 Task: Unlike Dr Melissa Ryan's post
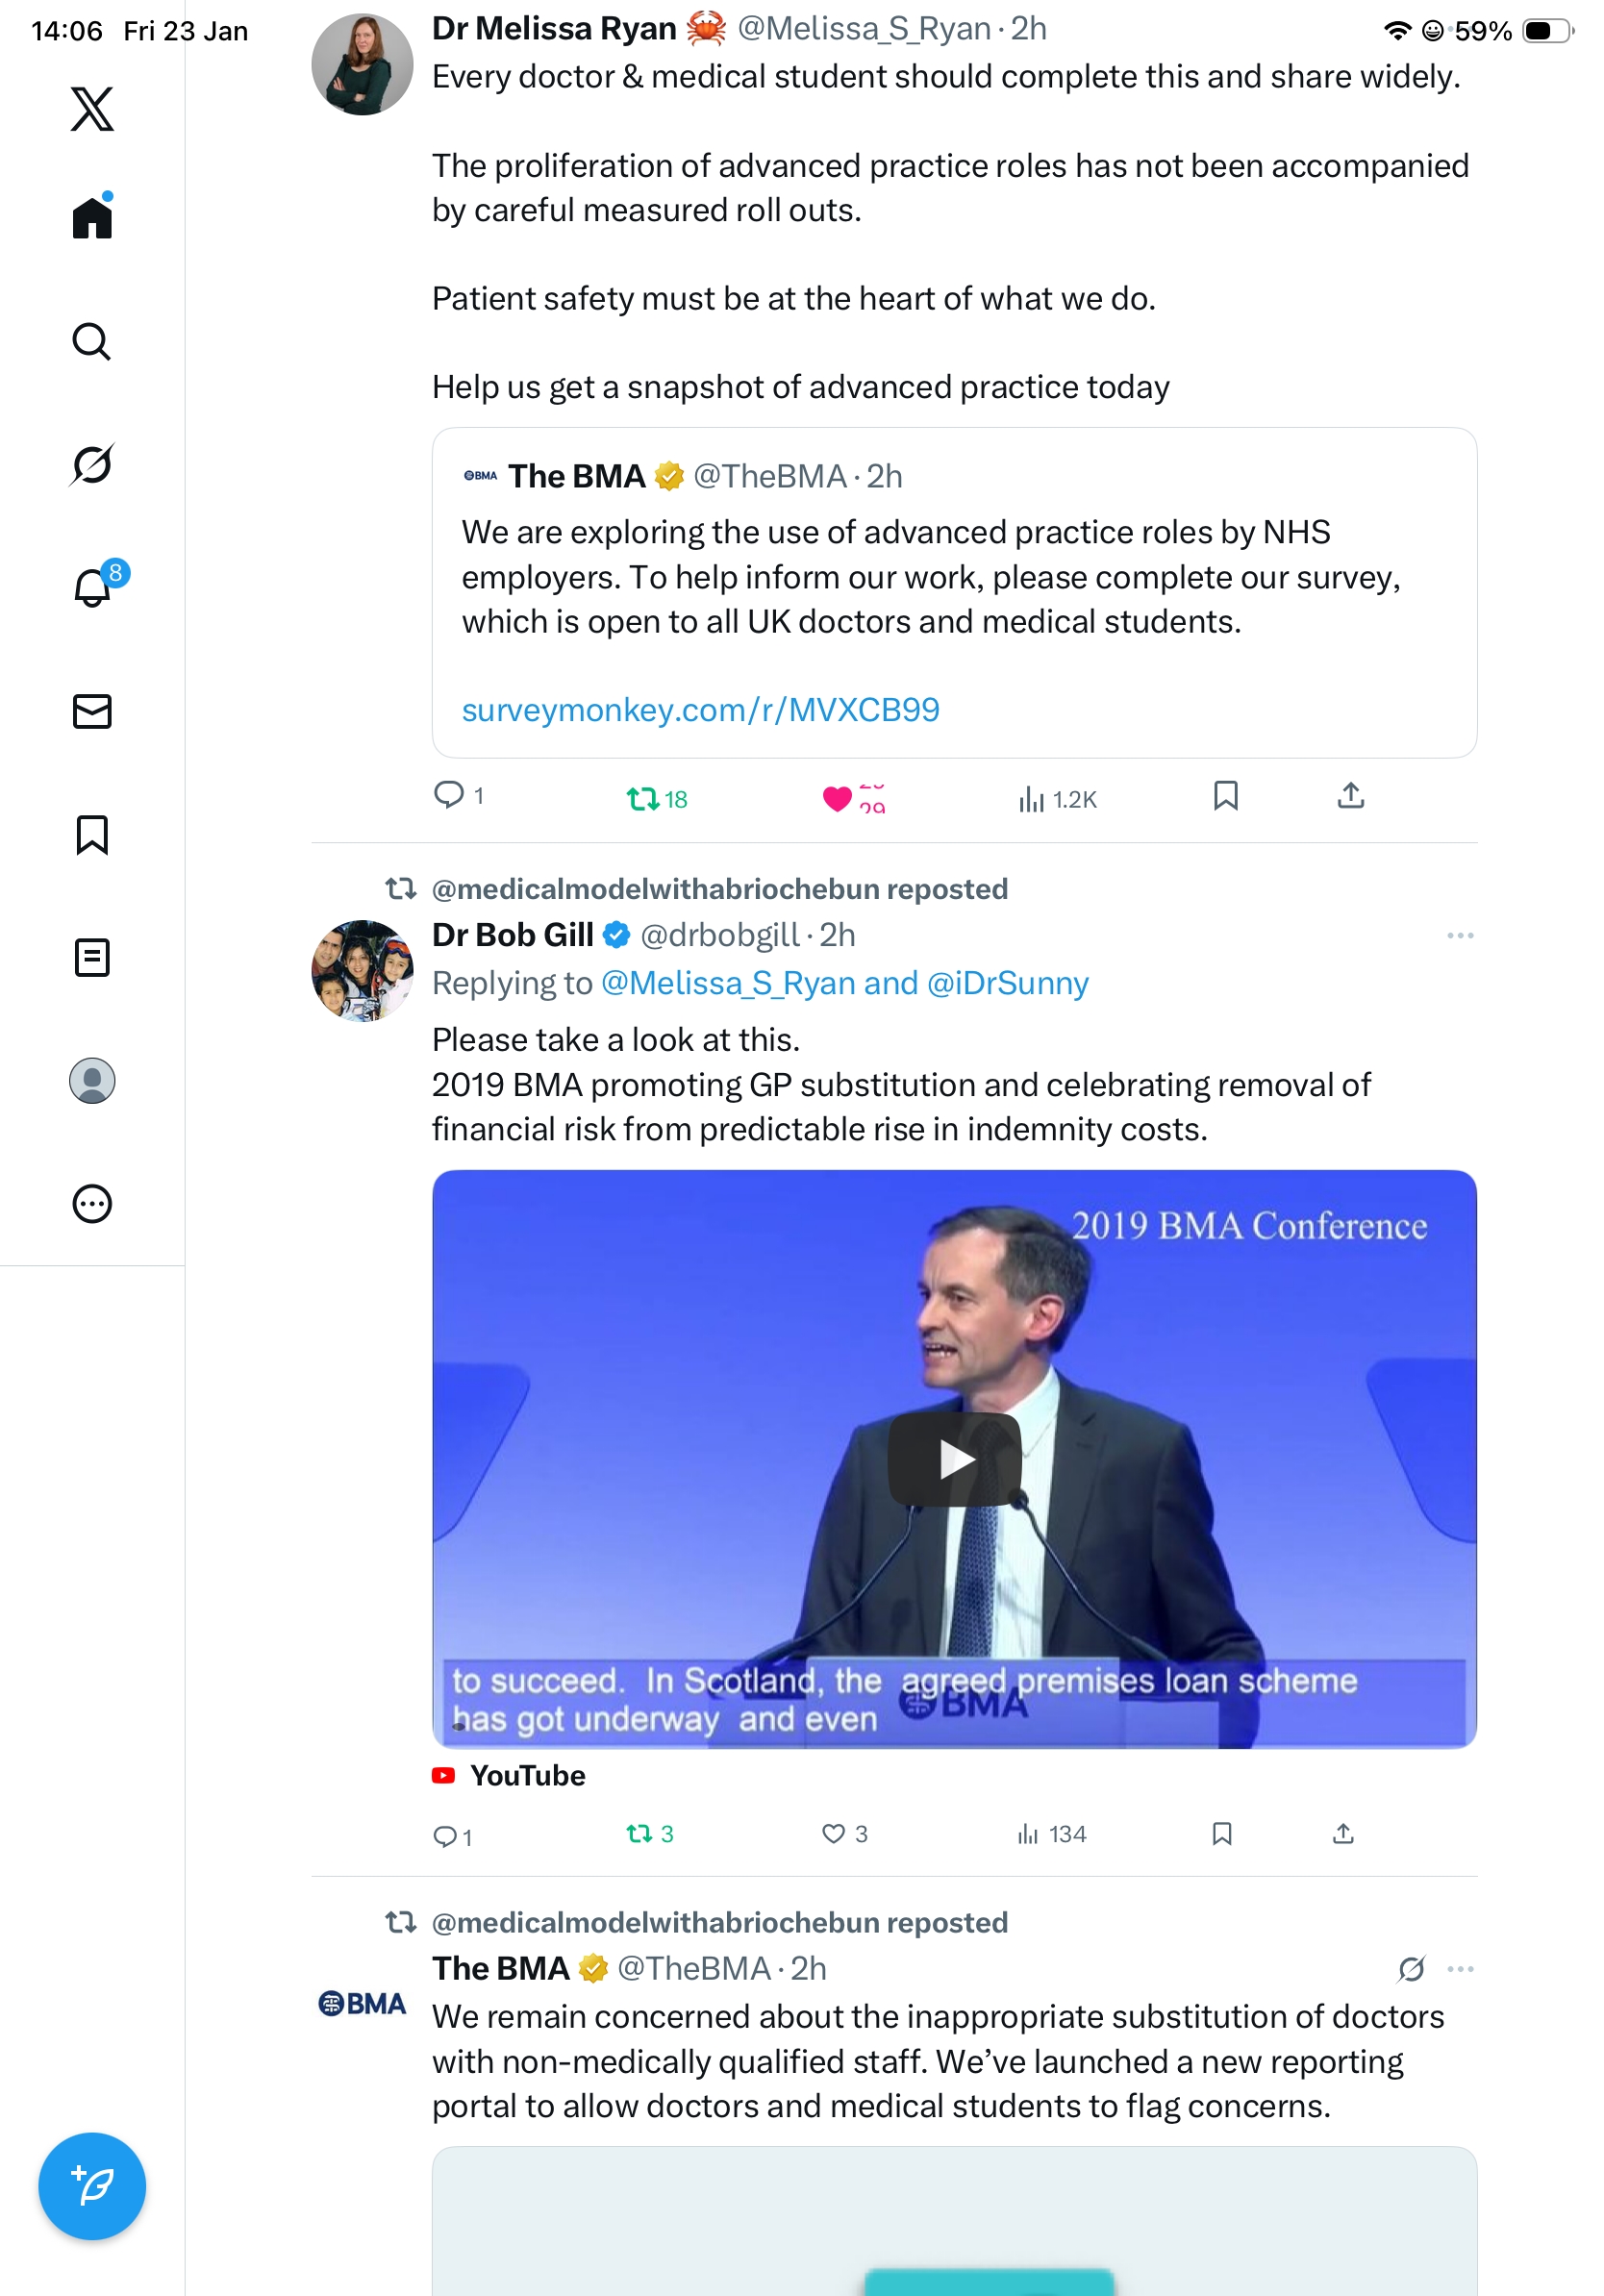point(853,798)
